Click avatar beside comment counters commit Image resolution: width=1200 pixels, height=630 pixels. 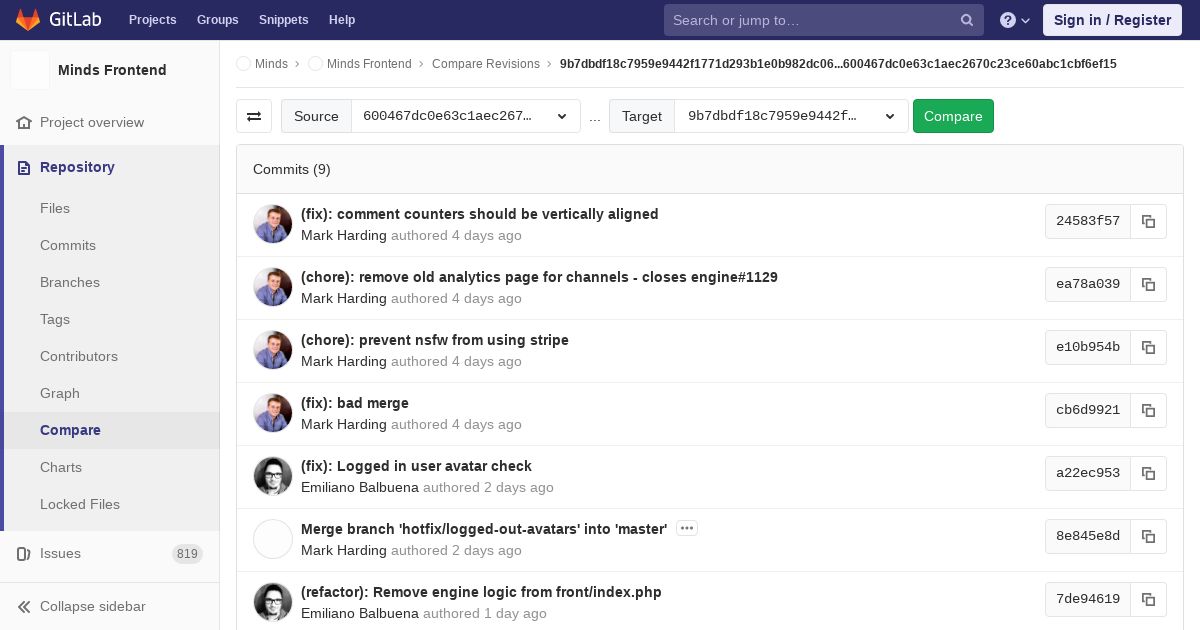[x=273, y=224]
